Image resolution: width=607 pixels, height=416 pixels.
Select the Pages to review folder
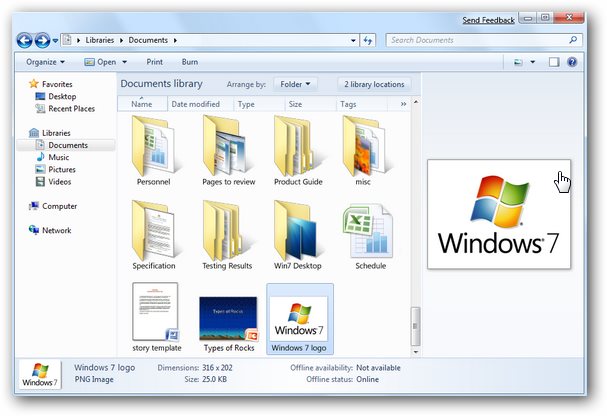[228, 151]
